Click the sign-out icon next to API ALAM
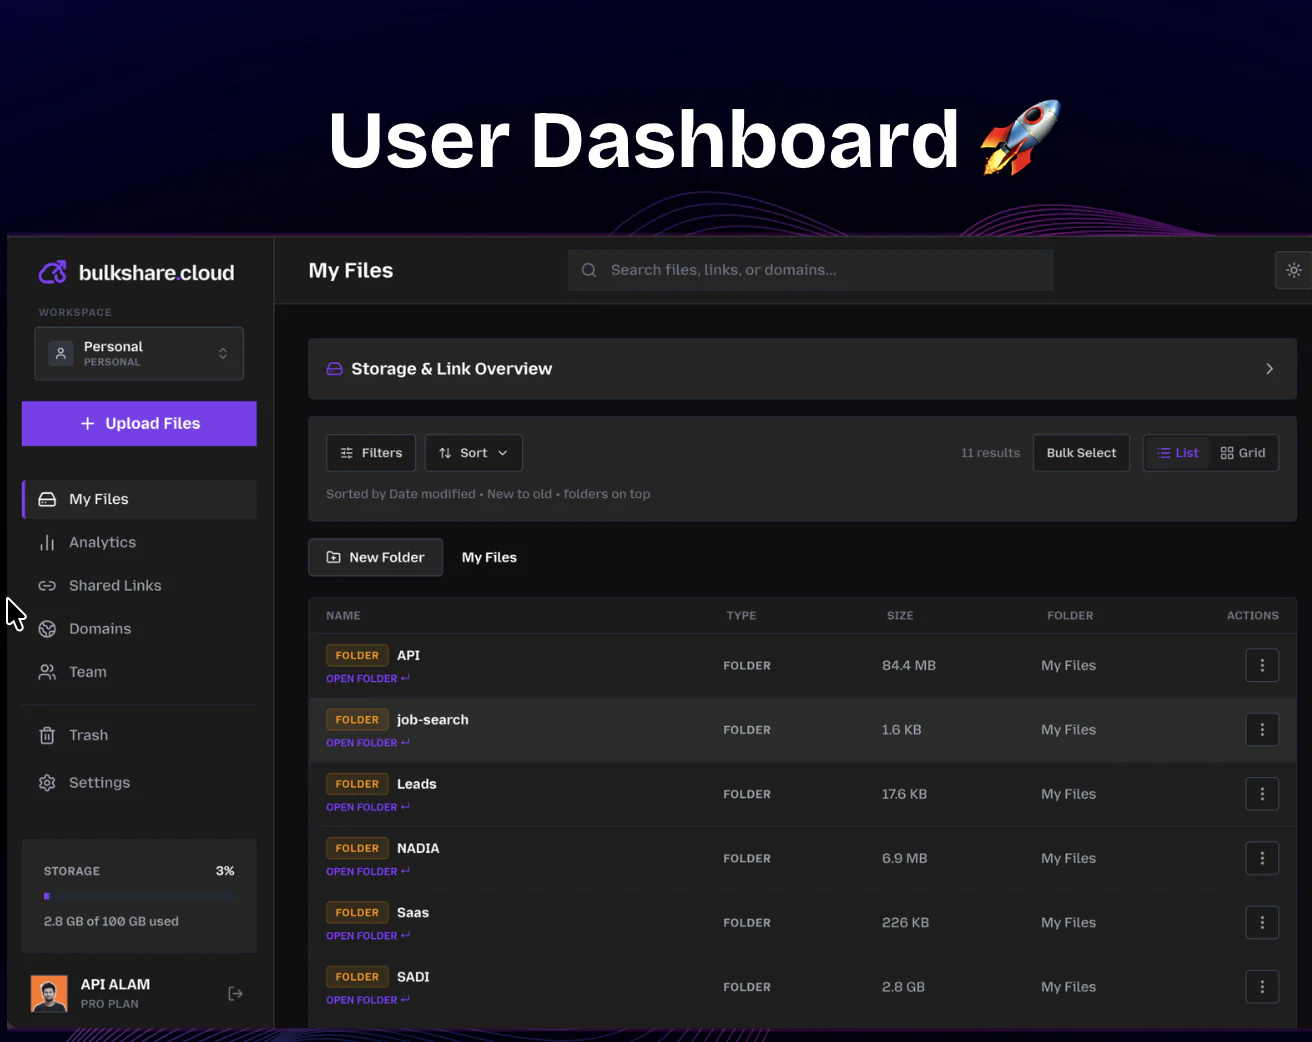 coord(235,993)
